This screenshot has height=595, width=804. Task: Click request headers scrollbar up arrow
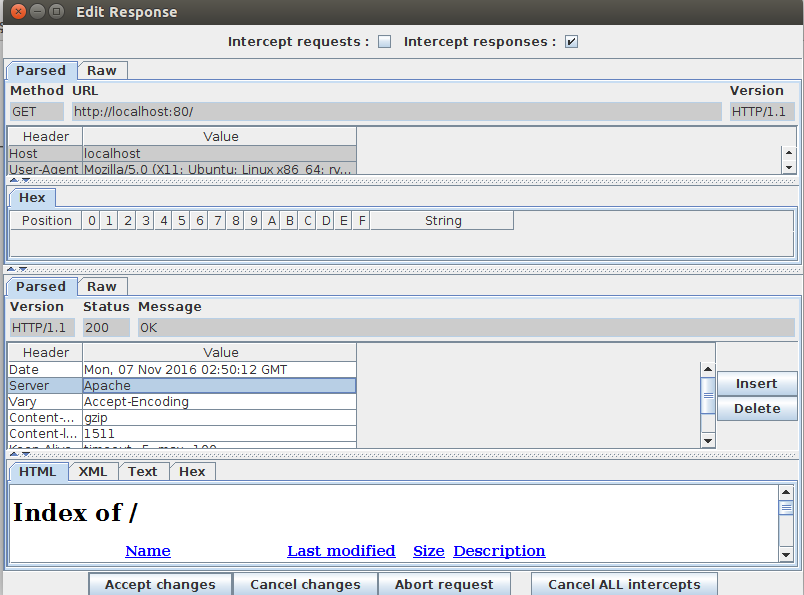click(x=789, y=152)
